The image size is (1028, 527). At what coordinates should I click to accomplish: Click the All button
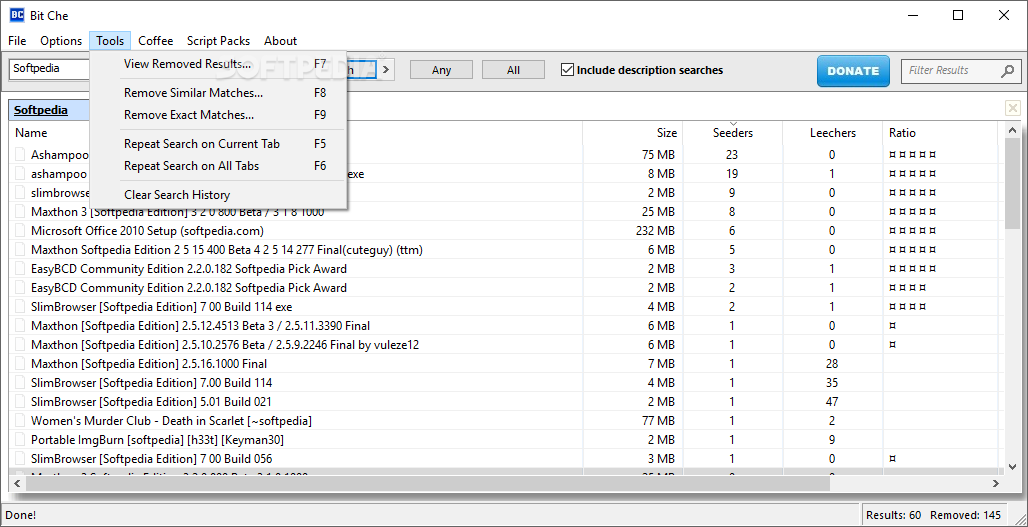513,69
